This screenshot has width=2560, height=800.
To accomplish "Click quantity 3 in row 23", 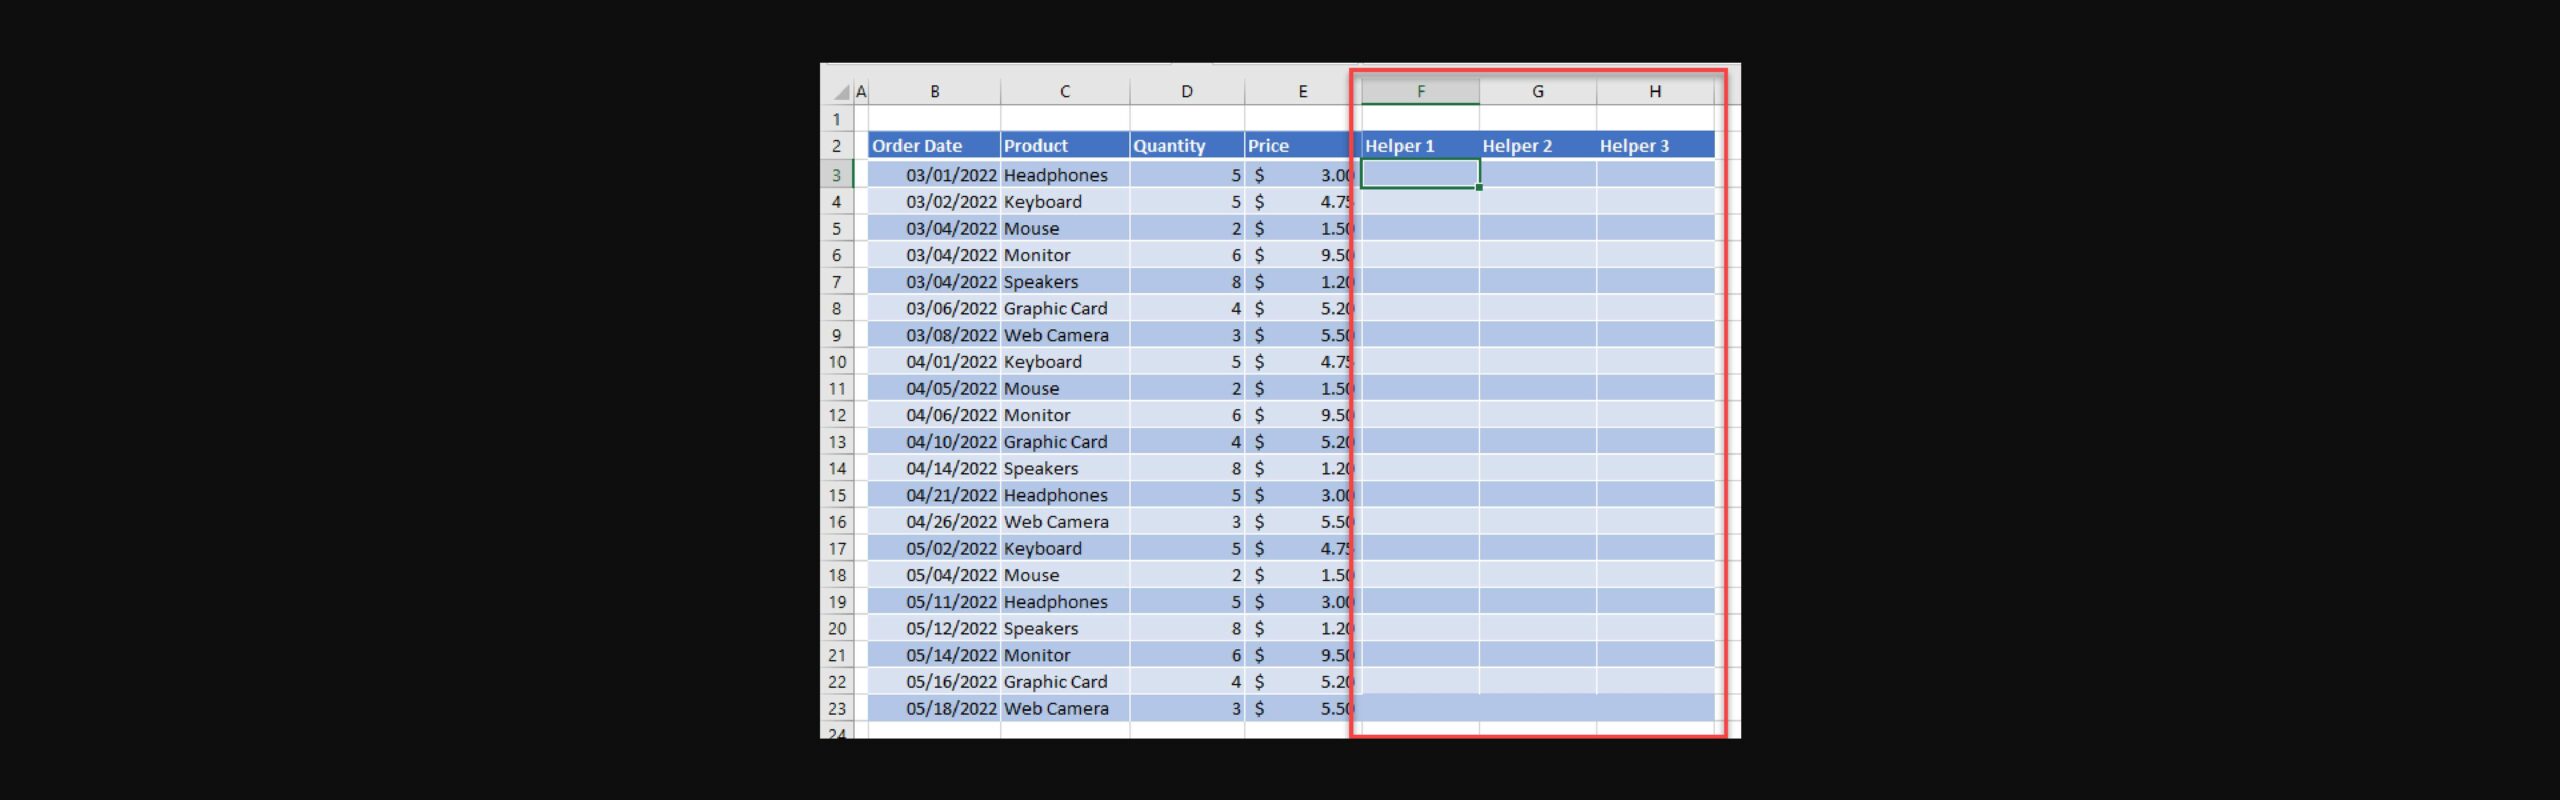I will click(1187, 709).
